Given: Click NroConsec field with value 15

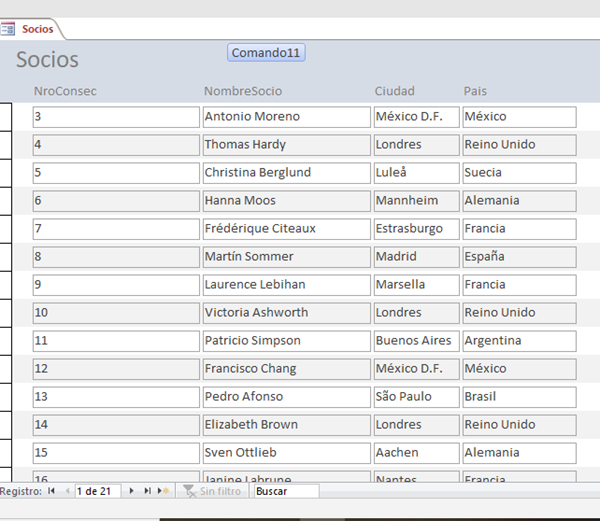Looking at the screenshot, I should click(x=116, y=453).
